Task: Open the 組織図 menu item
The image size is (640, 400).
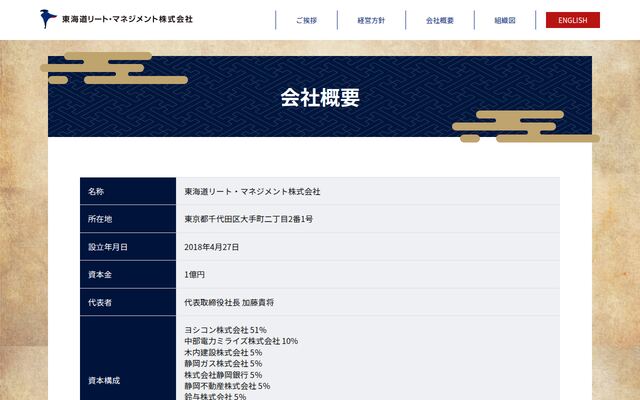Action: 505,20
